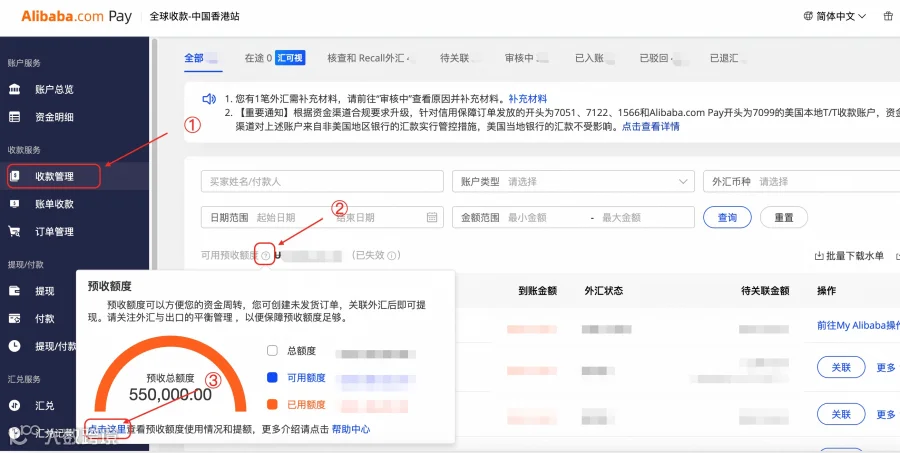900x453 pixels.
Task: Click the 资金明细 list icon
Action: [14, 117]
